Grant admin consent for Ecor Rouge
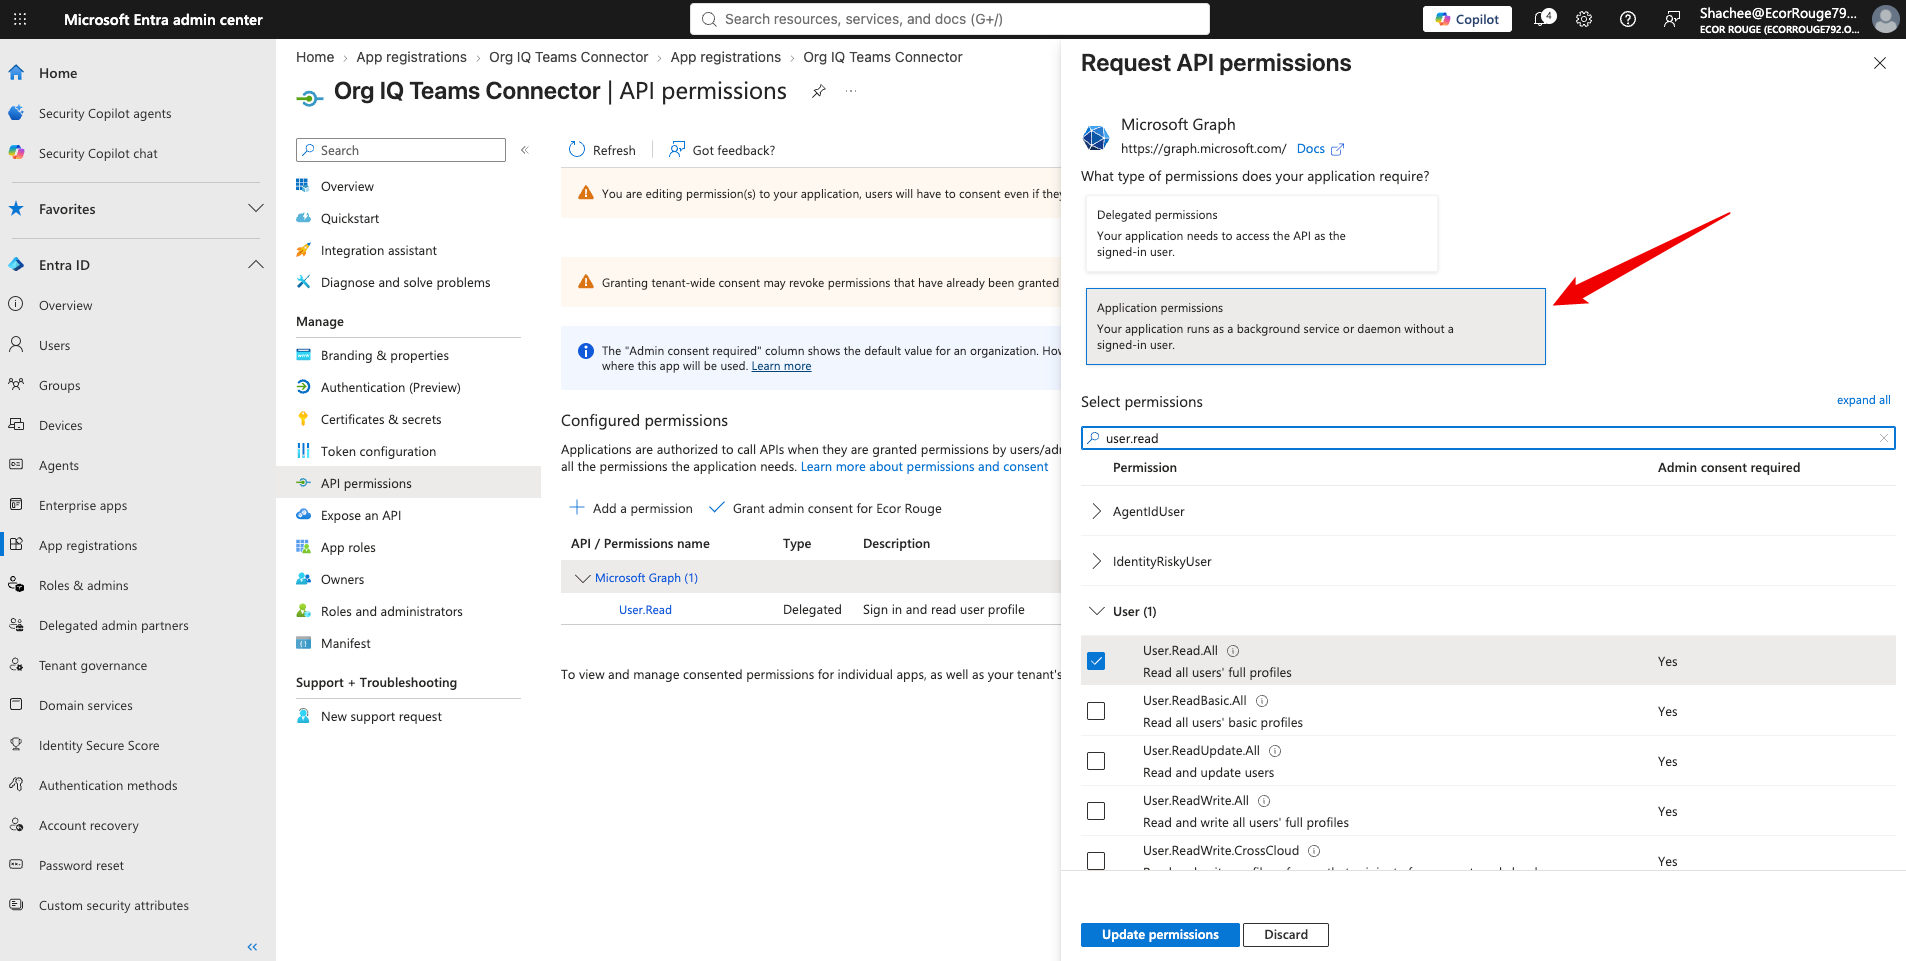This screenshot has height=961, width=1906. point(825,508)
